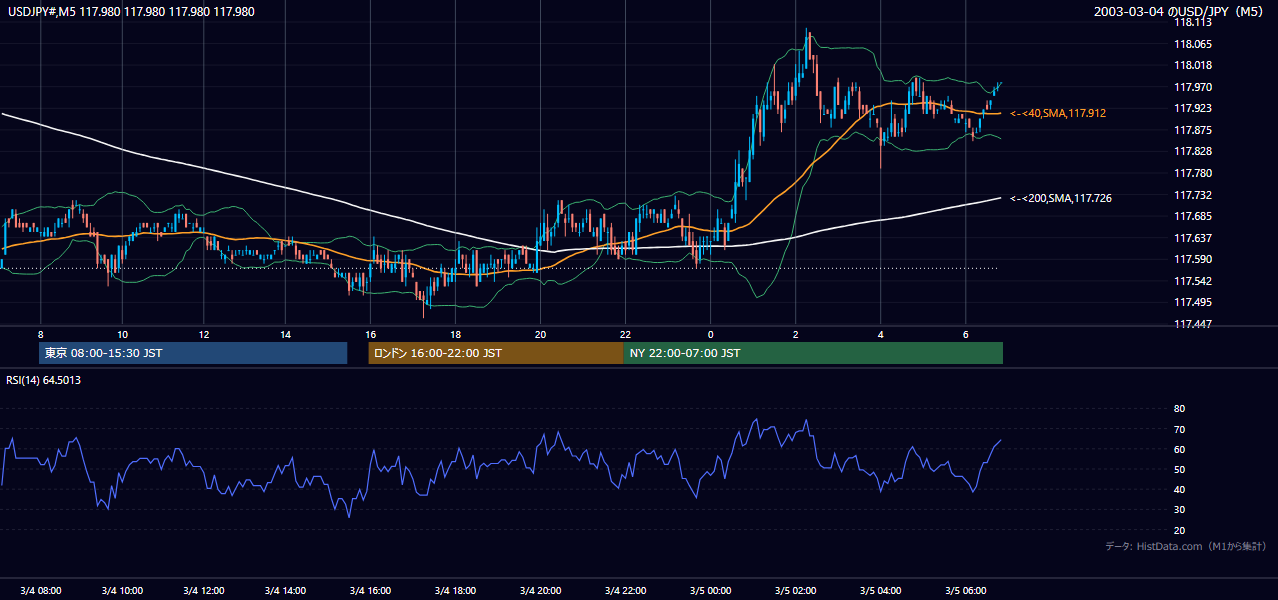The width and height of the screenshot is (1278, 600).
Task: Click price axis value 117.828
Action: click(x=1192, y=151)
